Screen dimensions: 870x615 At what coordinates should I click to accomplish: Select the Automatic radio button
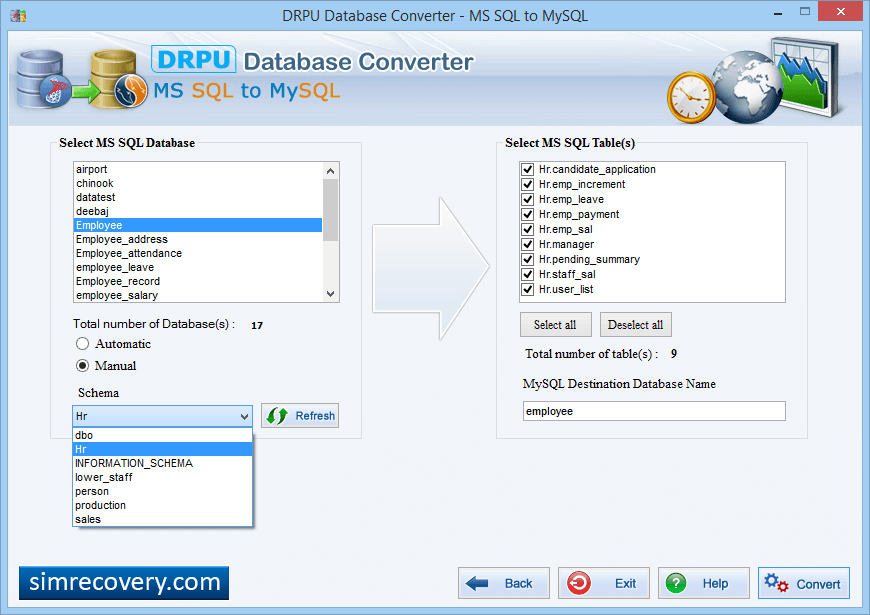tap(82, 344)
